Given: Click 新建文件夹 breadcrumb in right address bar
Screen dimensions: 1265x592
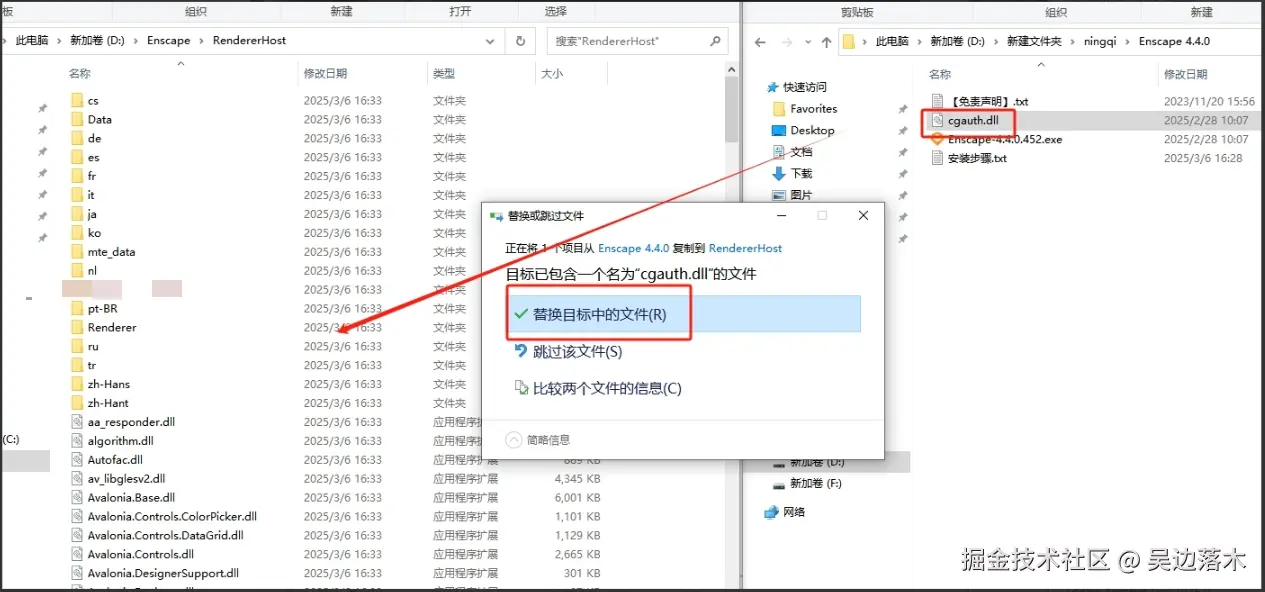Looking at the screenshot, I should click(1035, 42).
